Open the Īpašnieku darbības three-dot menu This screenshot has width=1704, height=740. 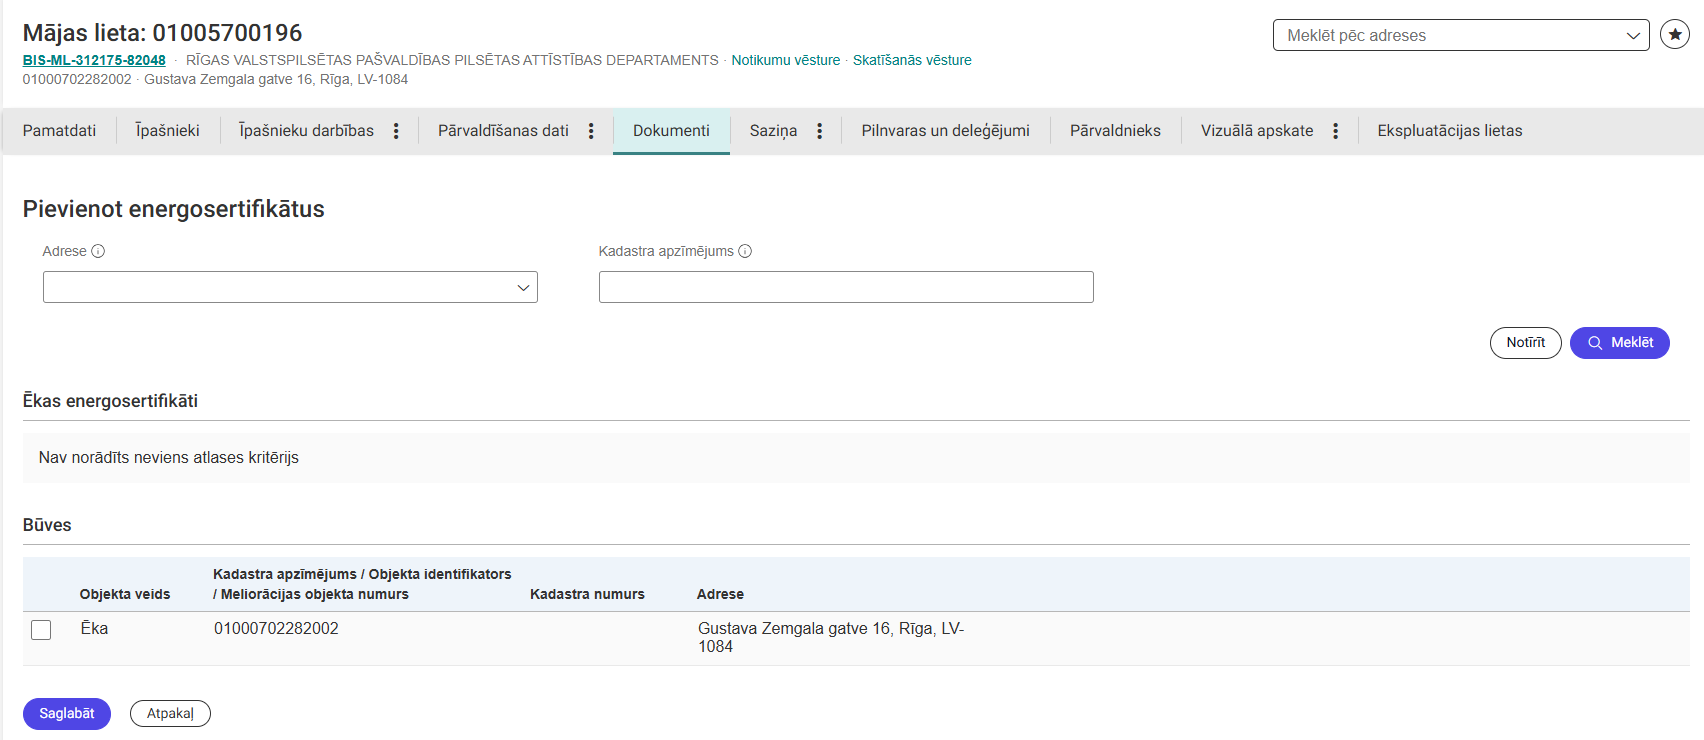[x=396, y=131]
